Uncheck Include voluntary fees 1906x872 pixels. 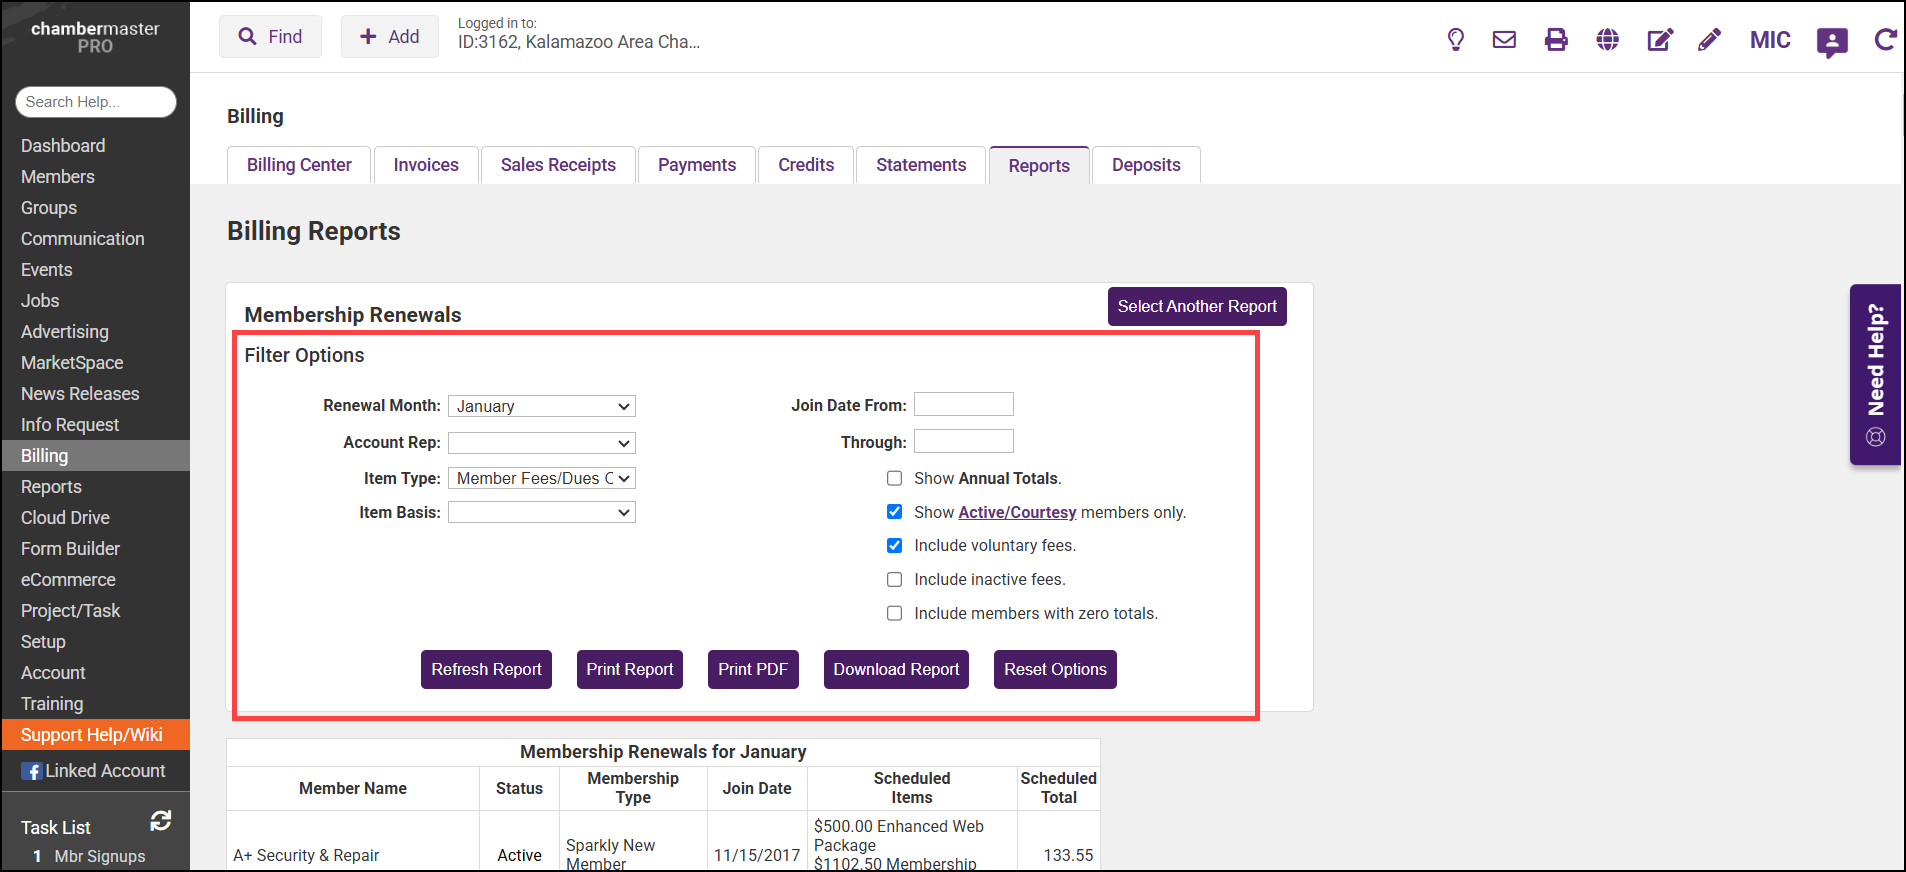(894, 546)
